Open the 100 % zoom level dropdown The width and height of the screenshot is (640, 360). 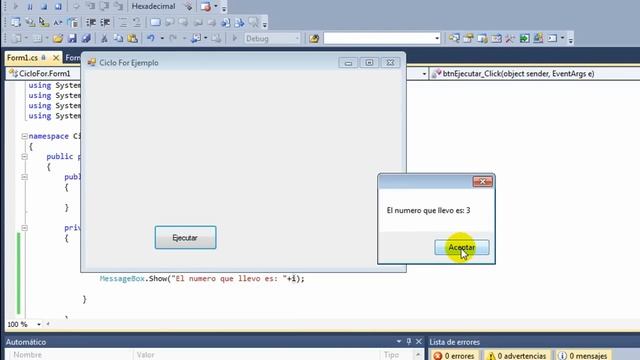(39, 324)
